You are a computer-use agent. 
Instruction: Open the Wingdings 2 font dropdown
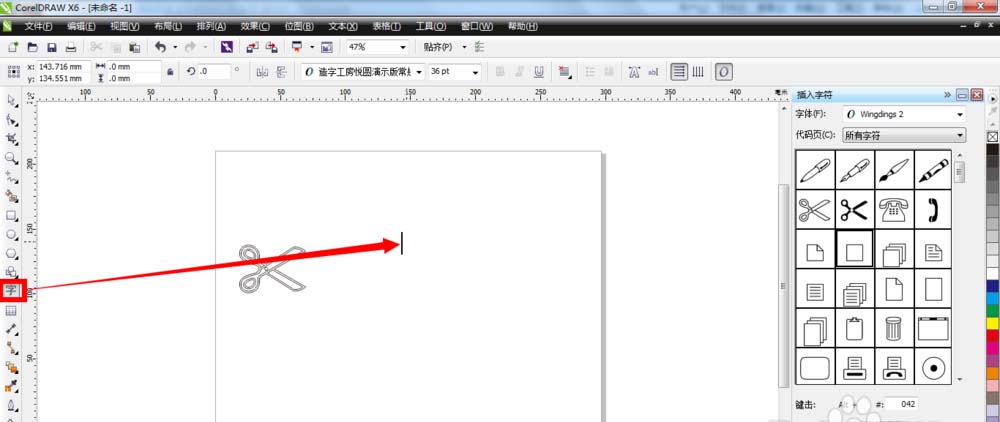960,115
